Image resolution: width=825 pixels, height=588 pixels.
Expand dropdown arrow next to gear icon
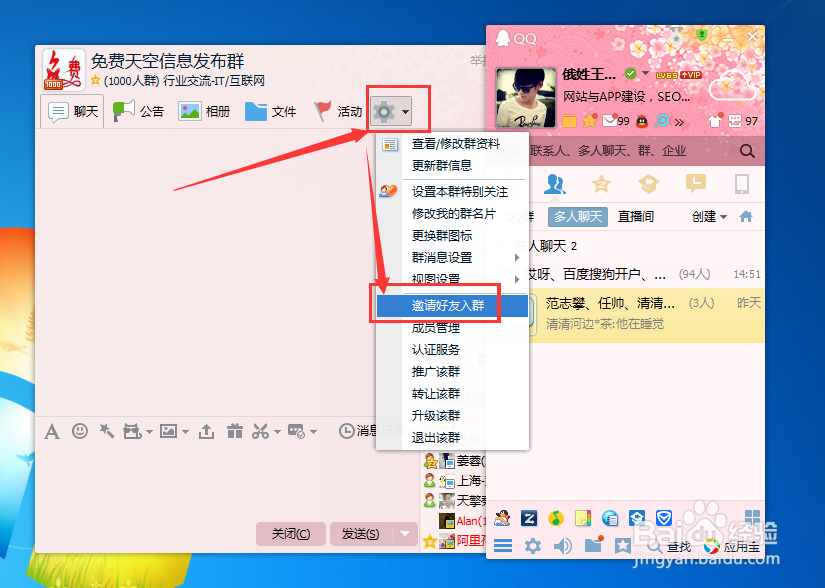405,112
